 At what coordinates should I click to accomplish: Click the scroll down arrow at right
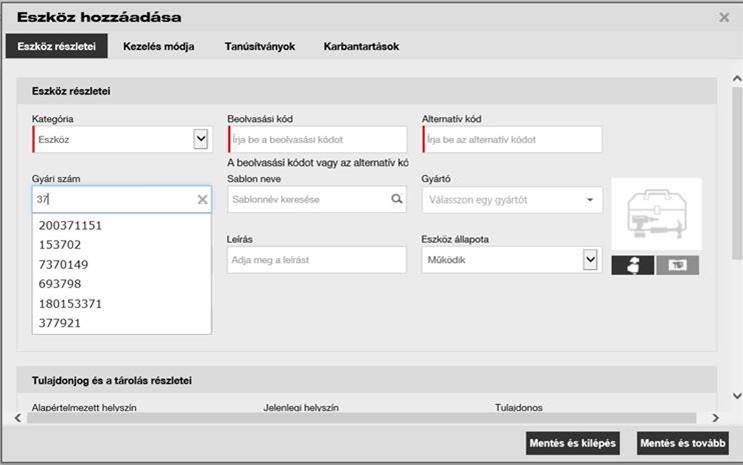pyautogui.click(x=737, y=396)
